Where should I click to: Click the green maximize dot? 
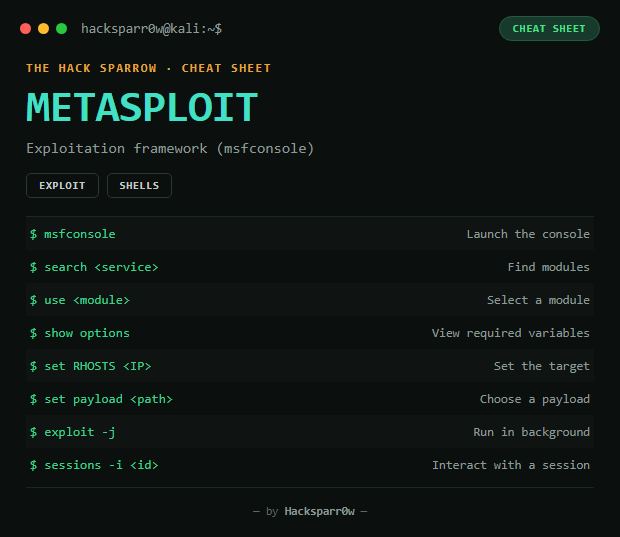[62, 28]
